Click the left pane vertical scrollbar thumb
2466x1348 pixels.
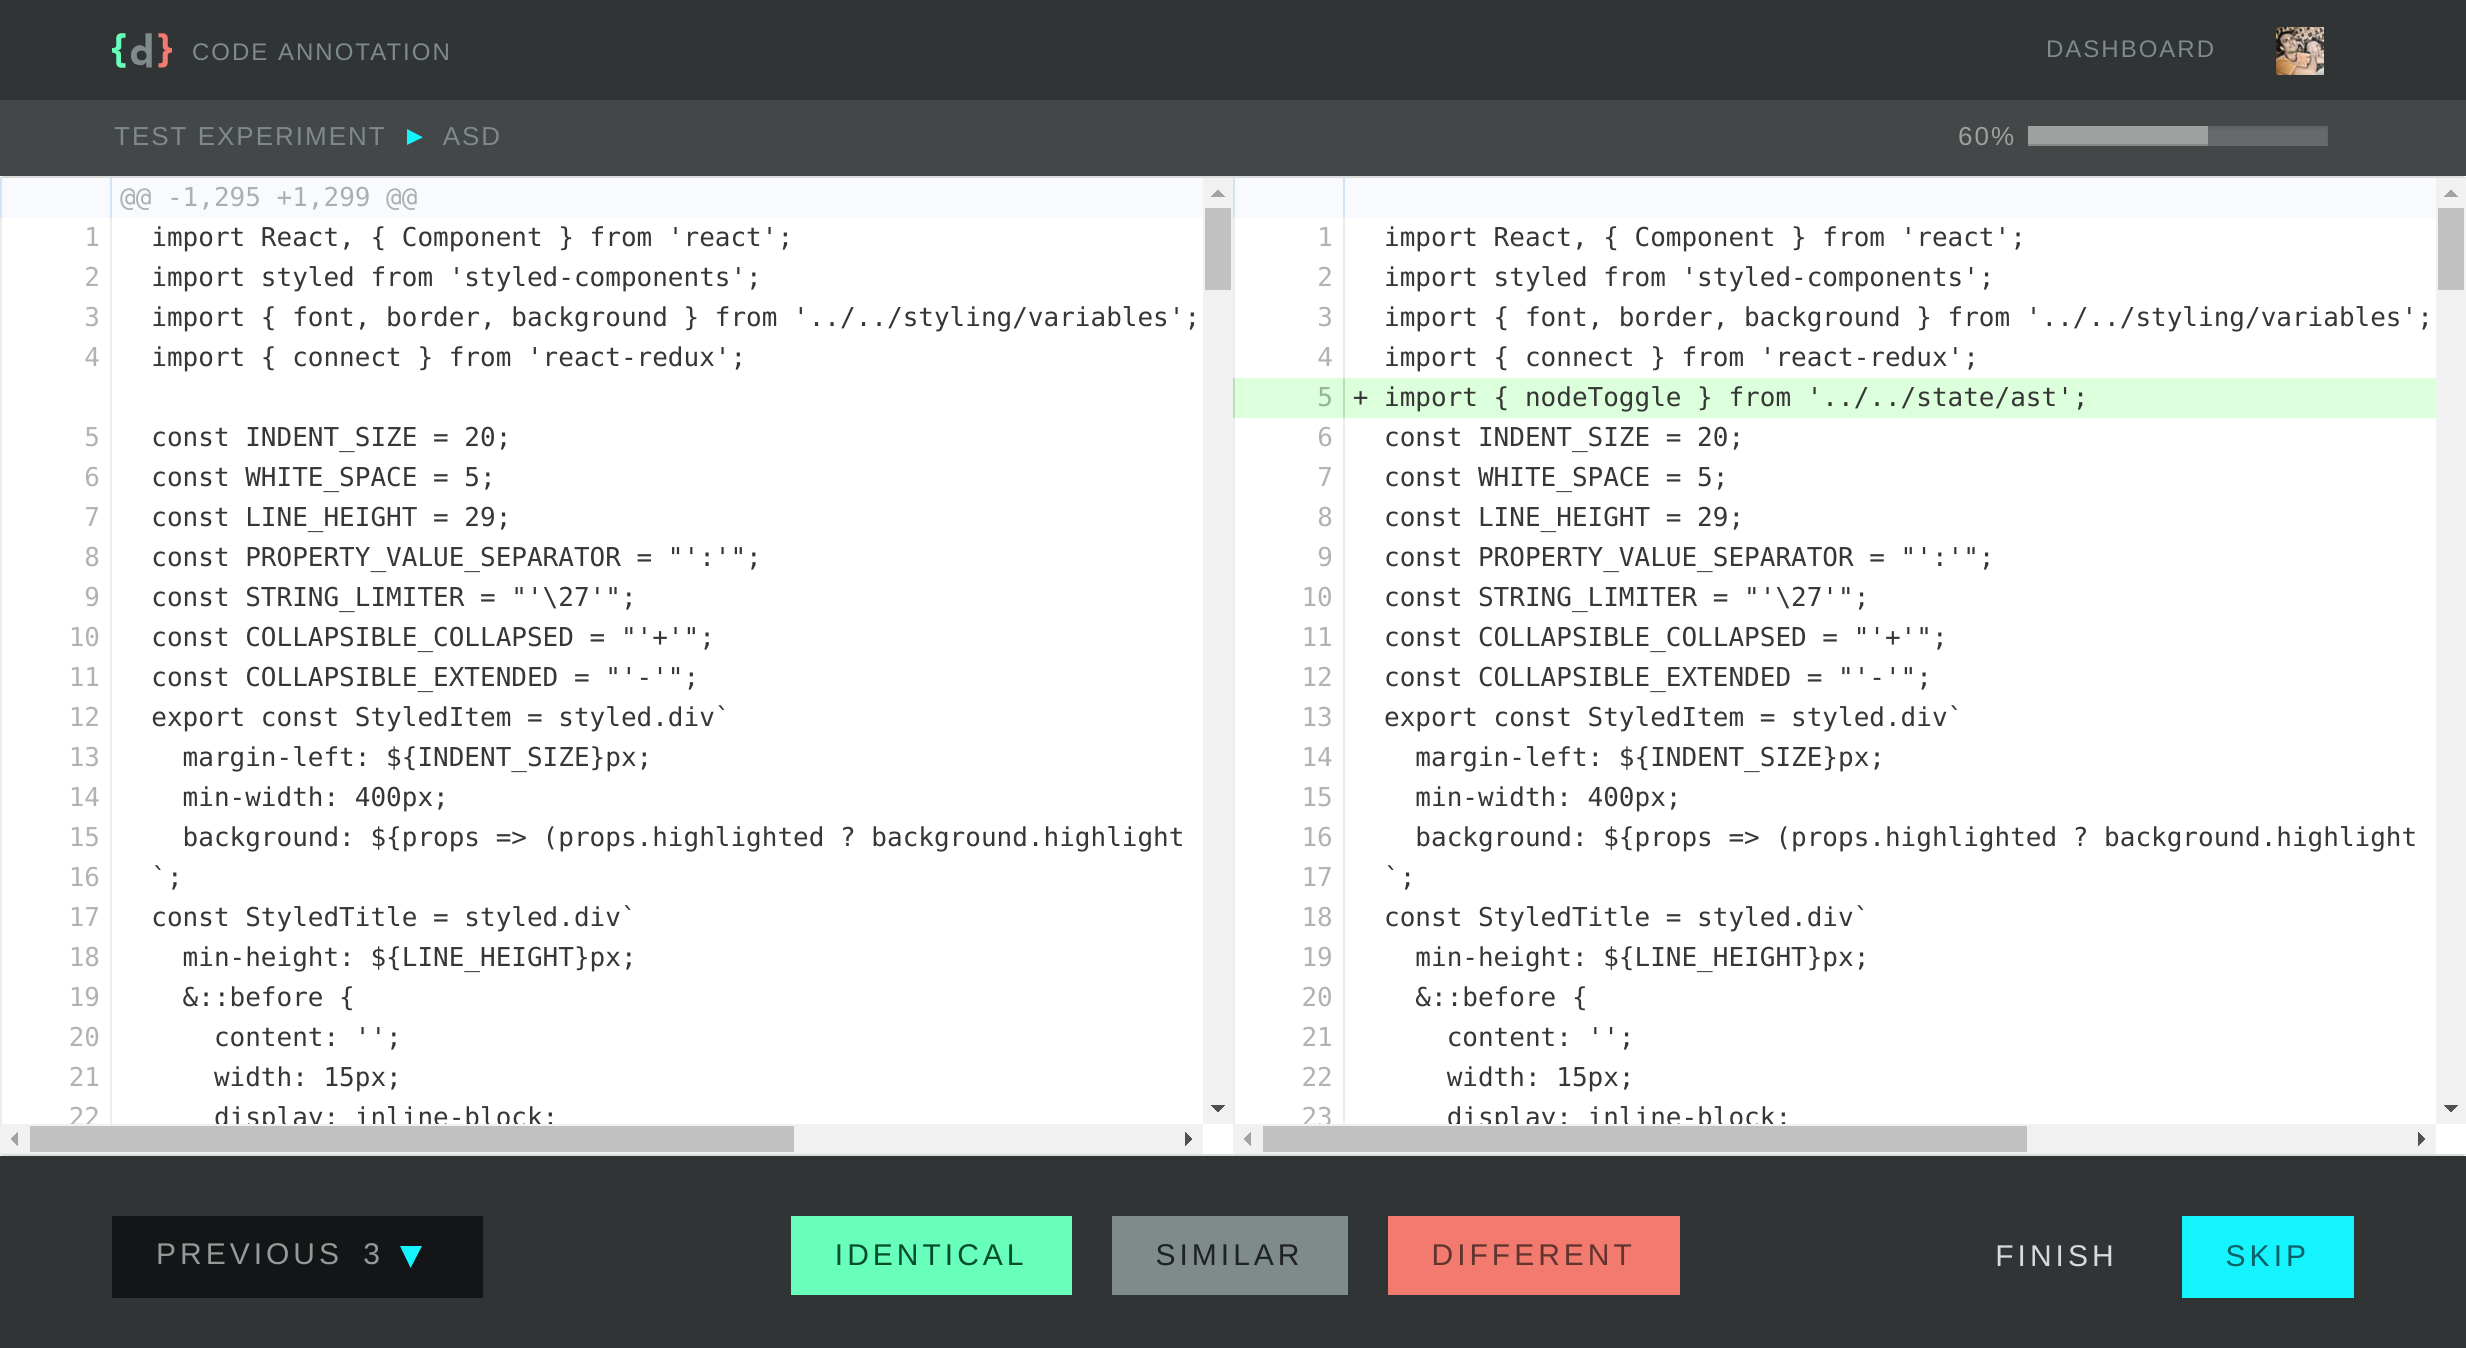(1217, 249)
